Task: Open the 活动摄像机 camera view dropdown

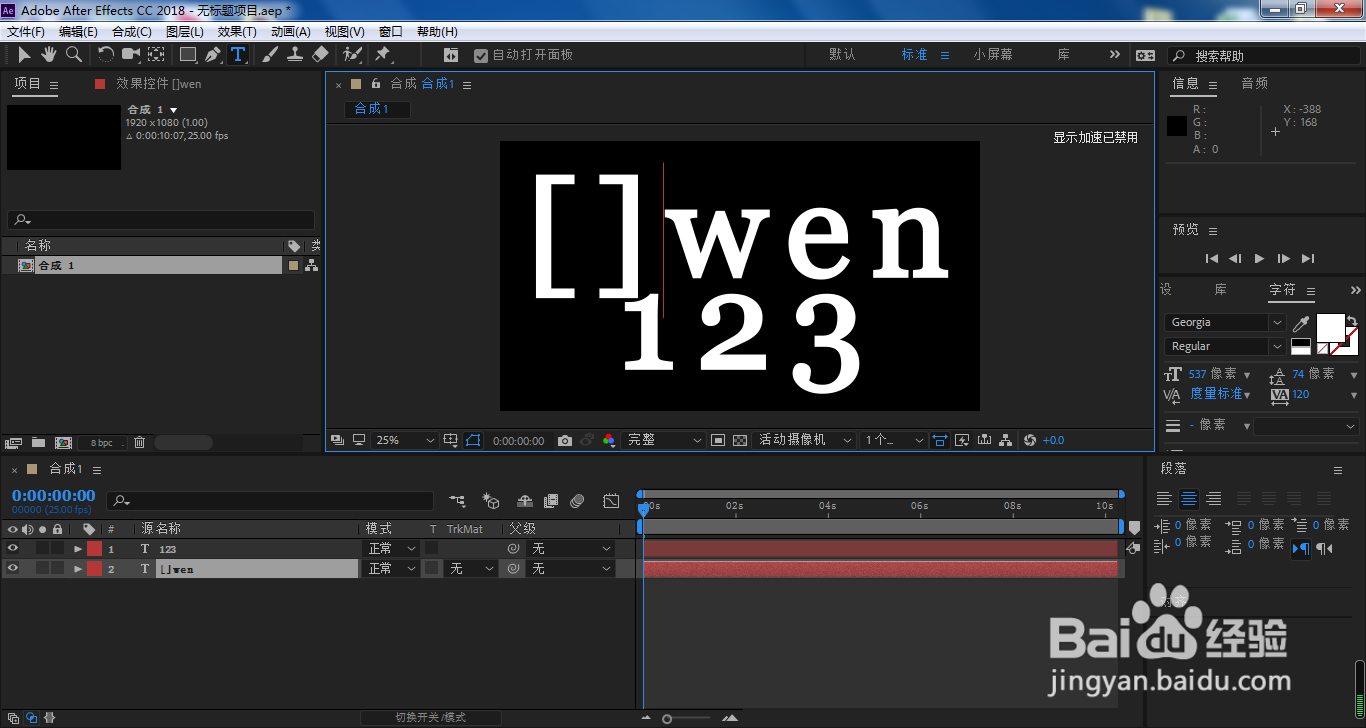Action: pos(804,440)
